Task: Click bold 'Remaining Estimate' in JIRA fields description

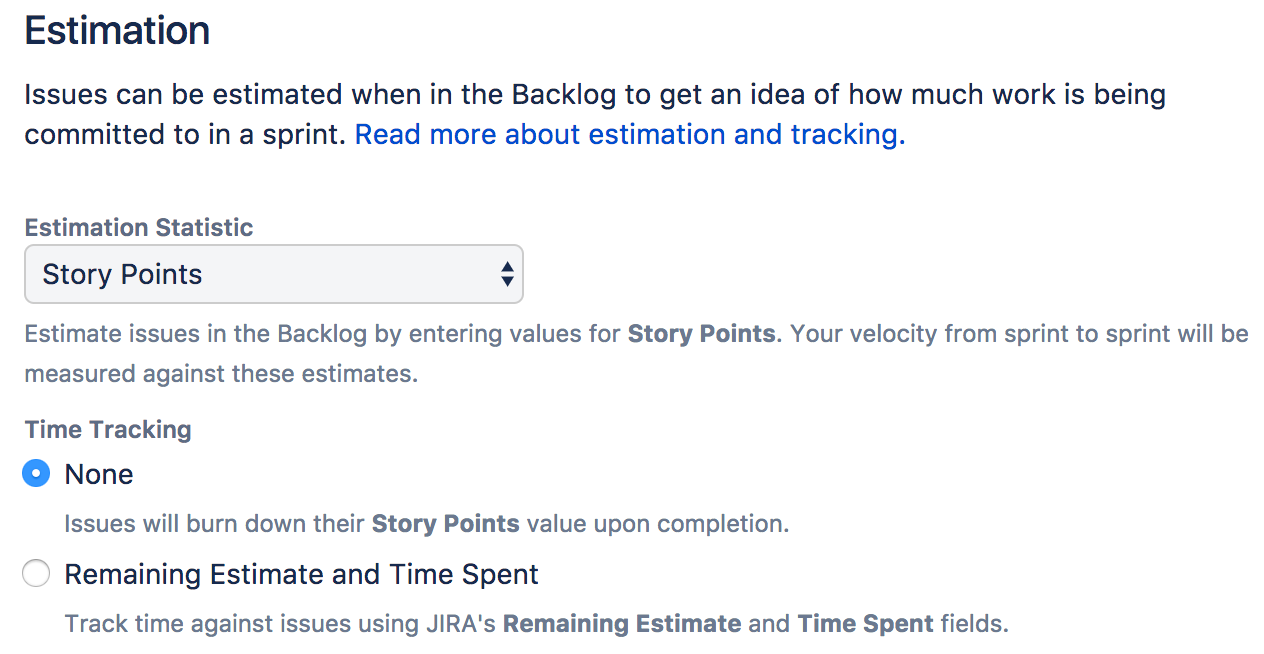Action: point(622,624)
